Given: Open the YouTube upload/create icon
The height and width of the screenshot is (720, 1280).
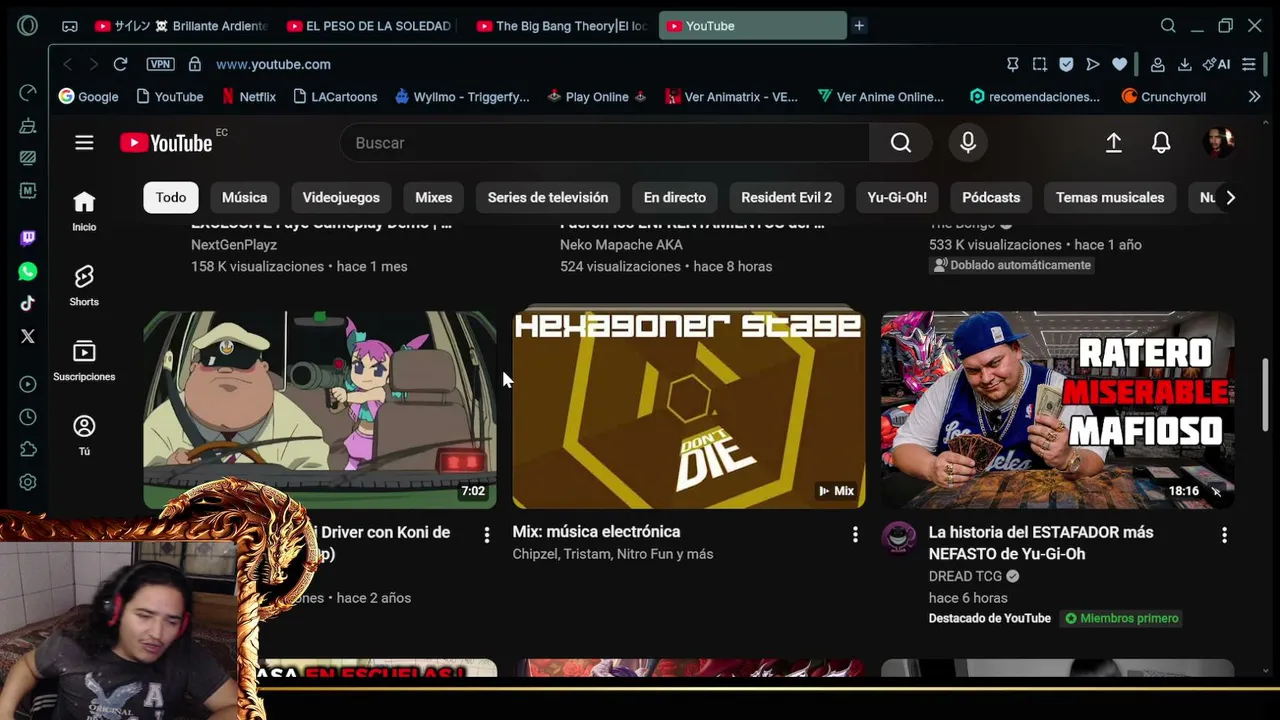Looking at the screenshot, I should (x=1113, y=143).
